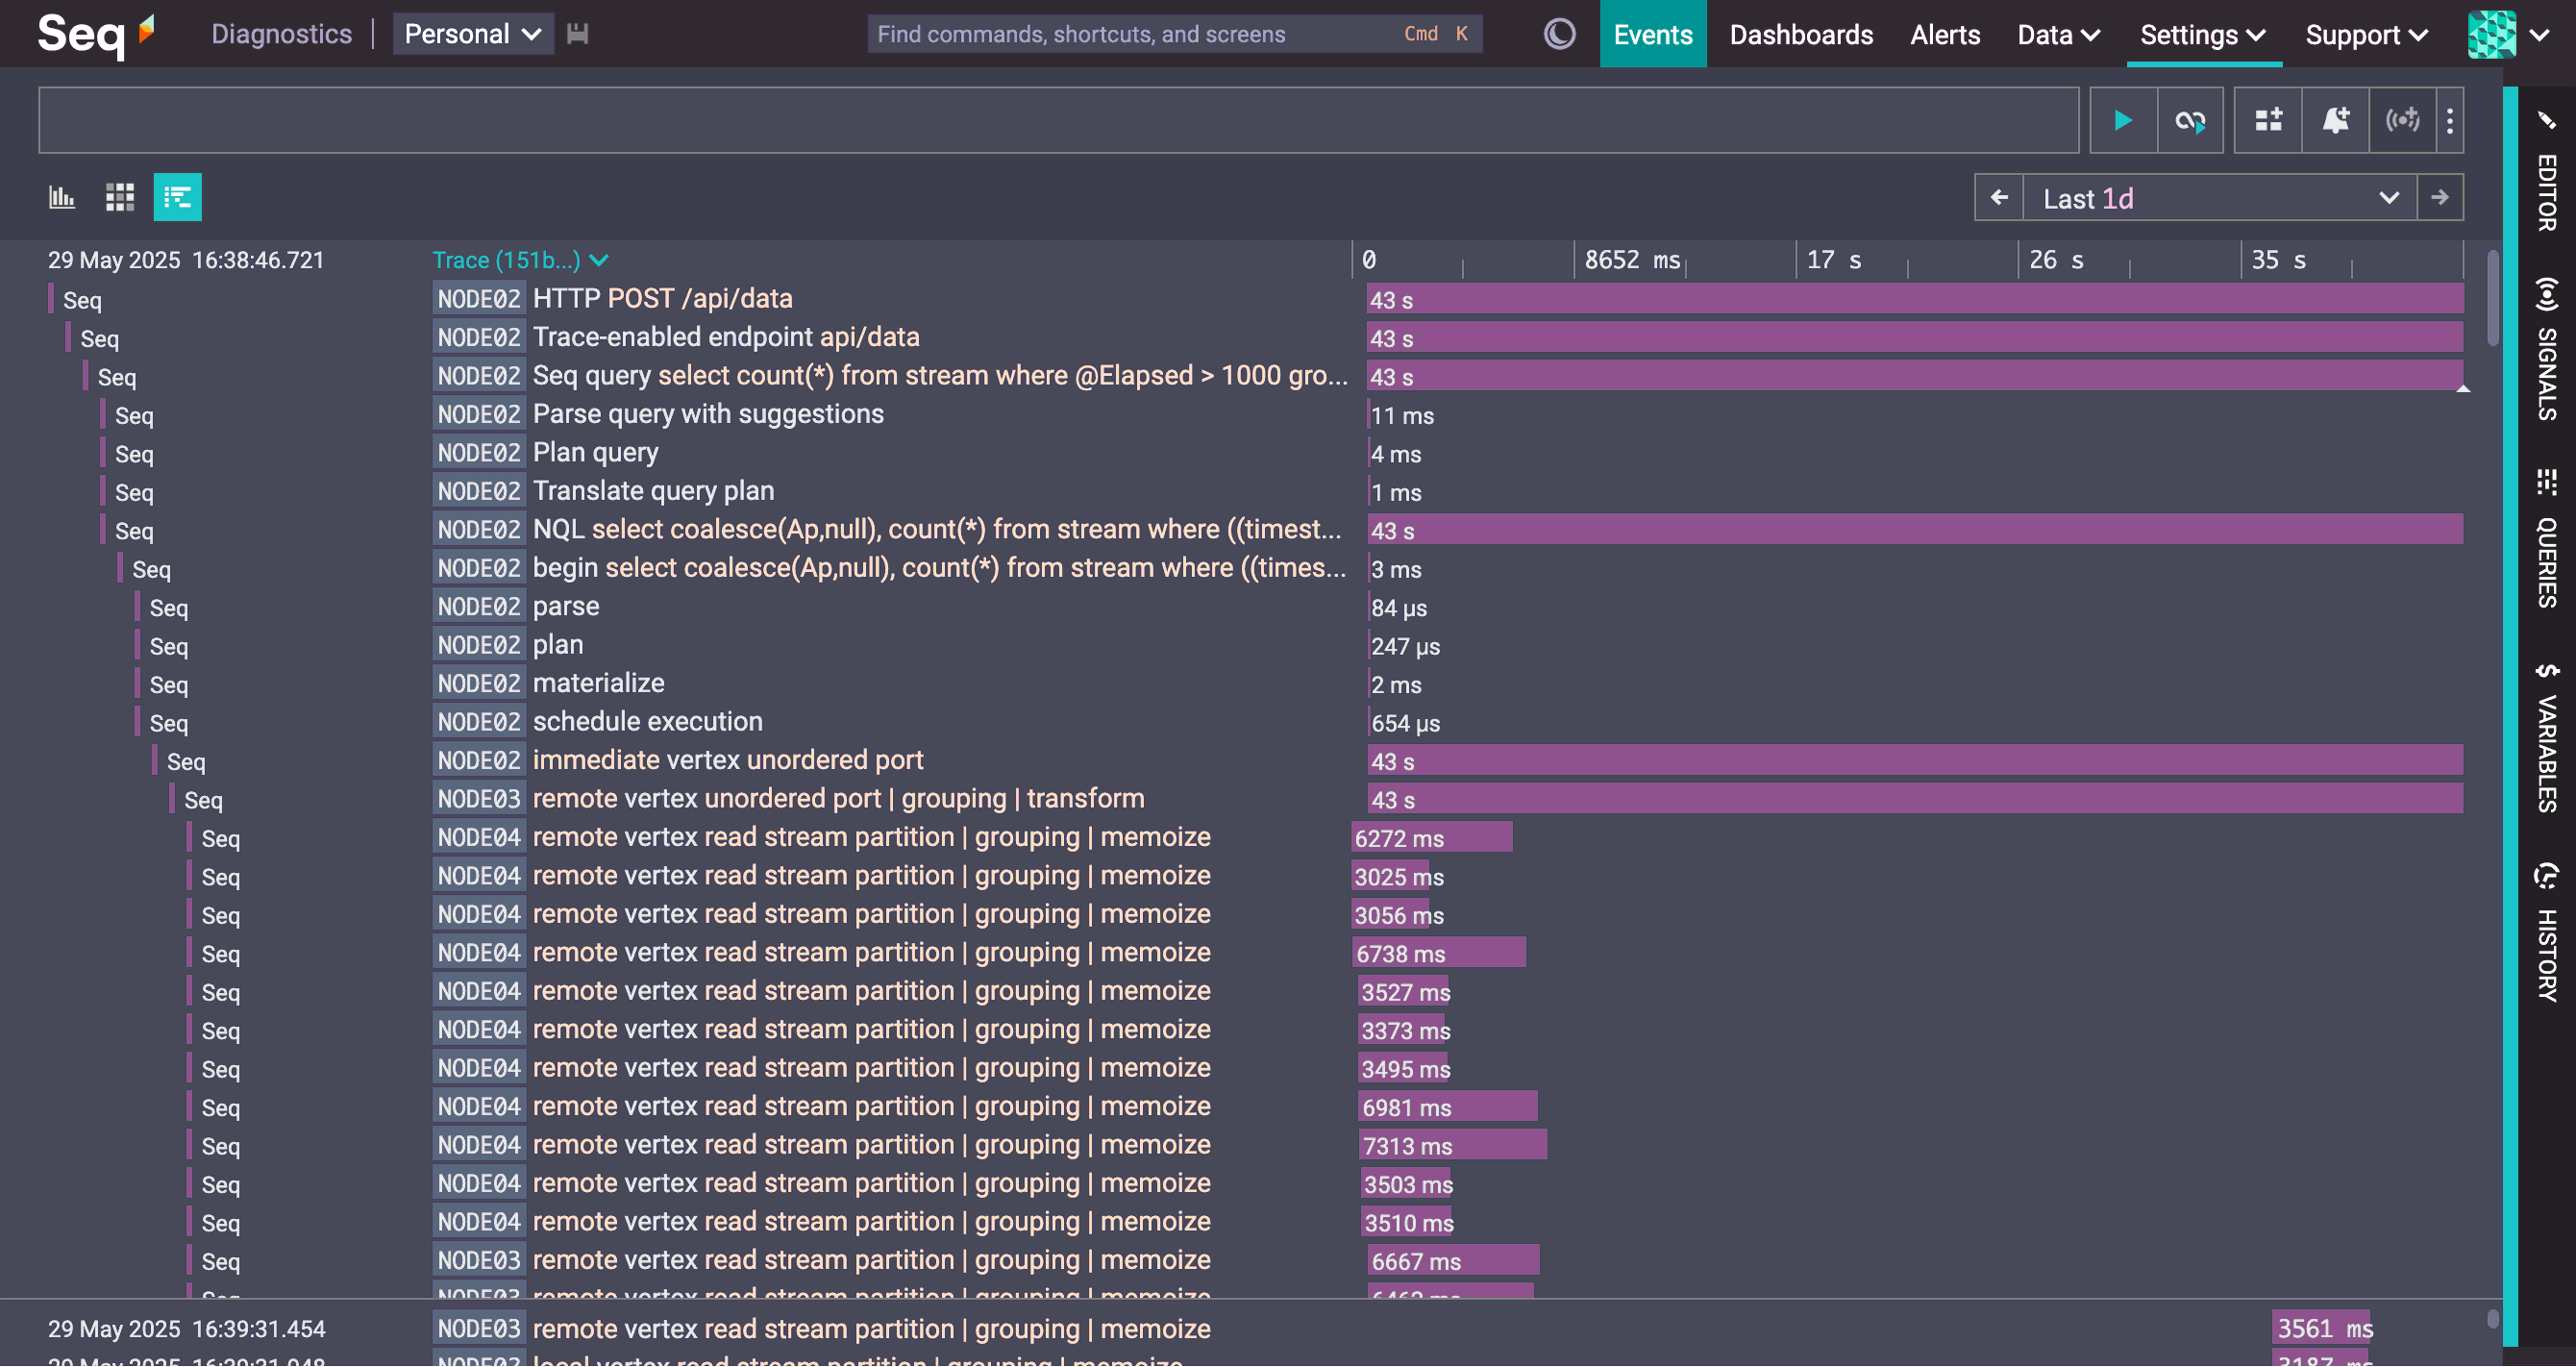Run the query with the play button

[2123, 121]
